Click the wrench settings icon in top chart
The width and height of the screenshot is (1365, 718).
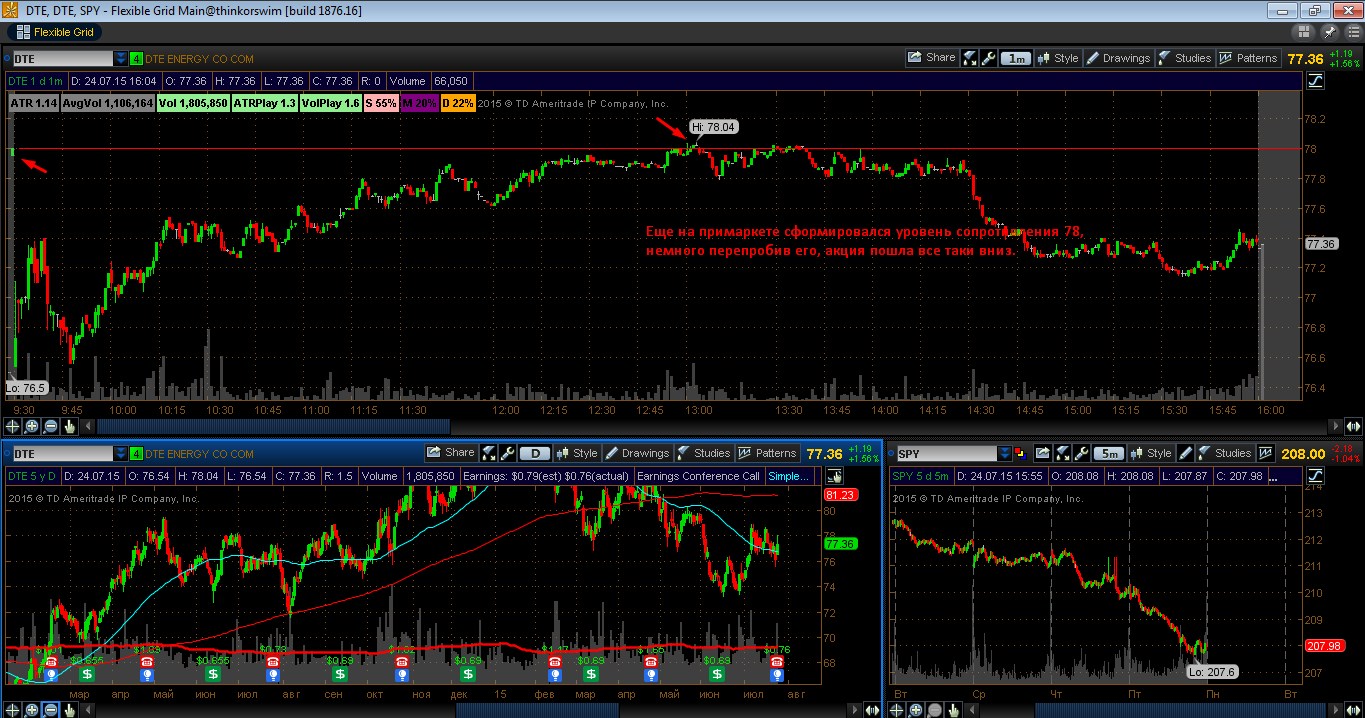[x=989, y=58]
